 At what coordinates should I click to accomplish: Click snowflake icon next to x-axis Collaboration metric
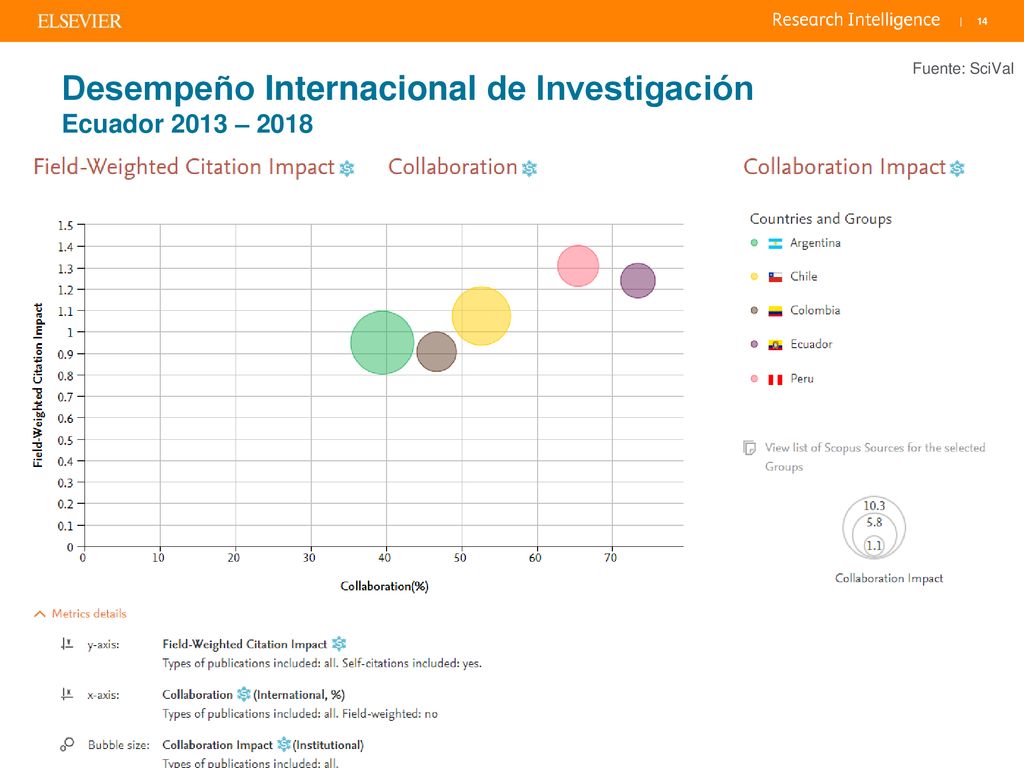click(x=244, y=694)
